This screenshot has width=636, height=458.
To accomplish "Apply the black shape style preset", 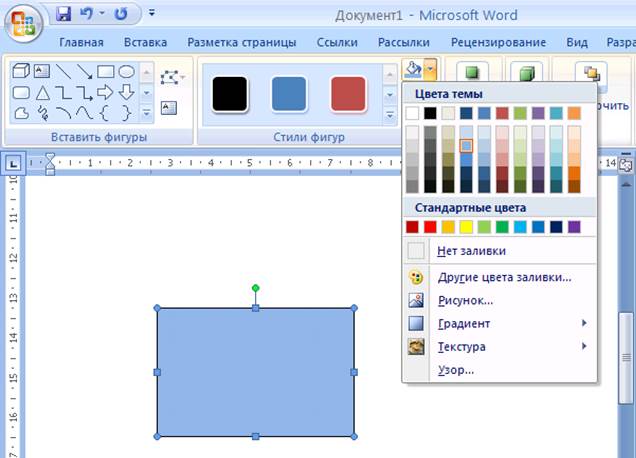I will pyautogui.click(x=230, y=93).
